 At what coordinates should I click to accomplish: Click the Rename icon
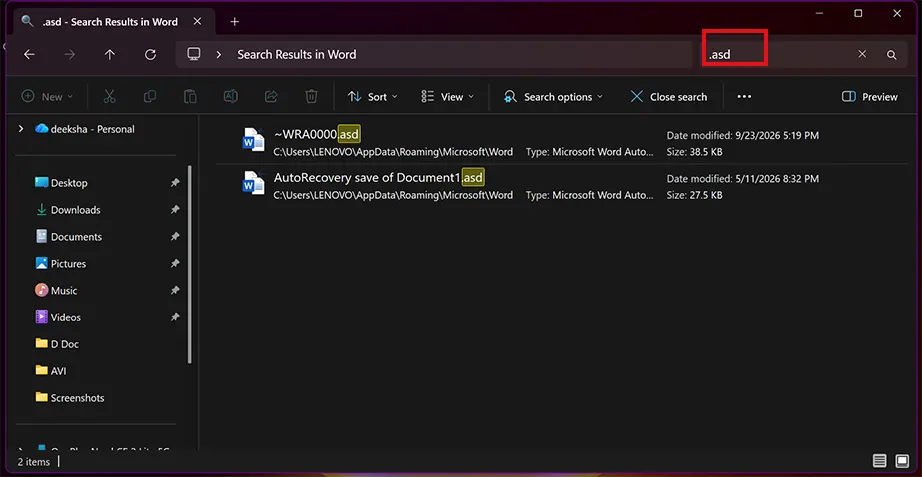point(230,96)
